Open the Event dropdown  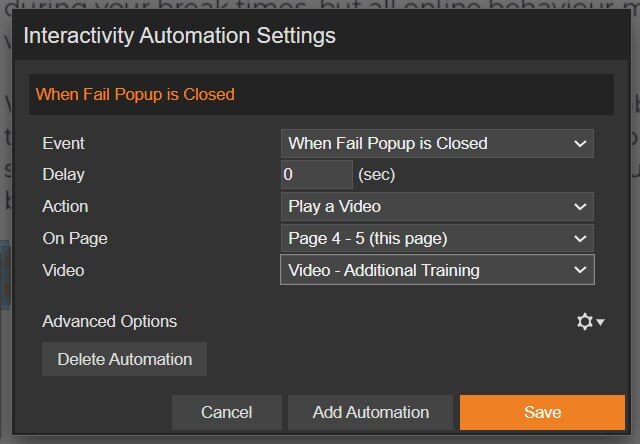(x=437, y=143)
